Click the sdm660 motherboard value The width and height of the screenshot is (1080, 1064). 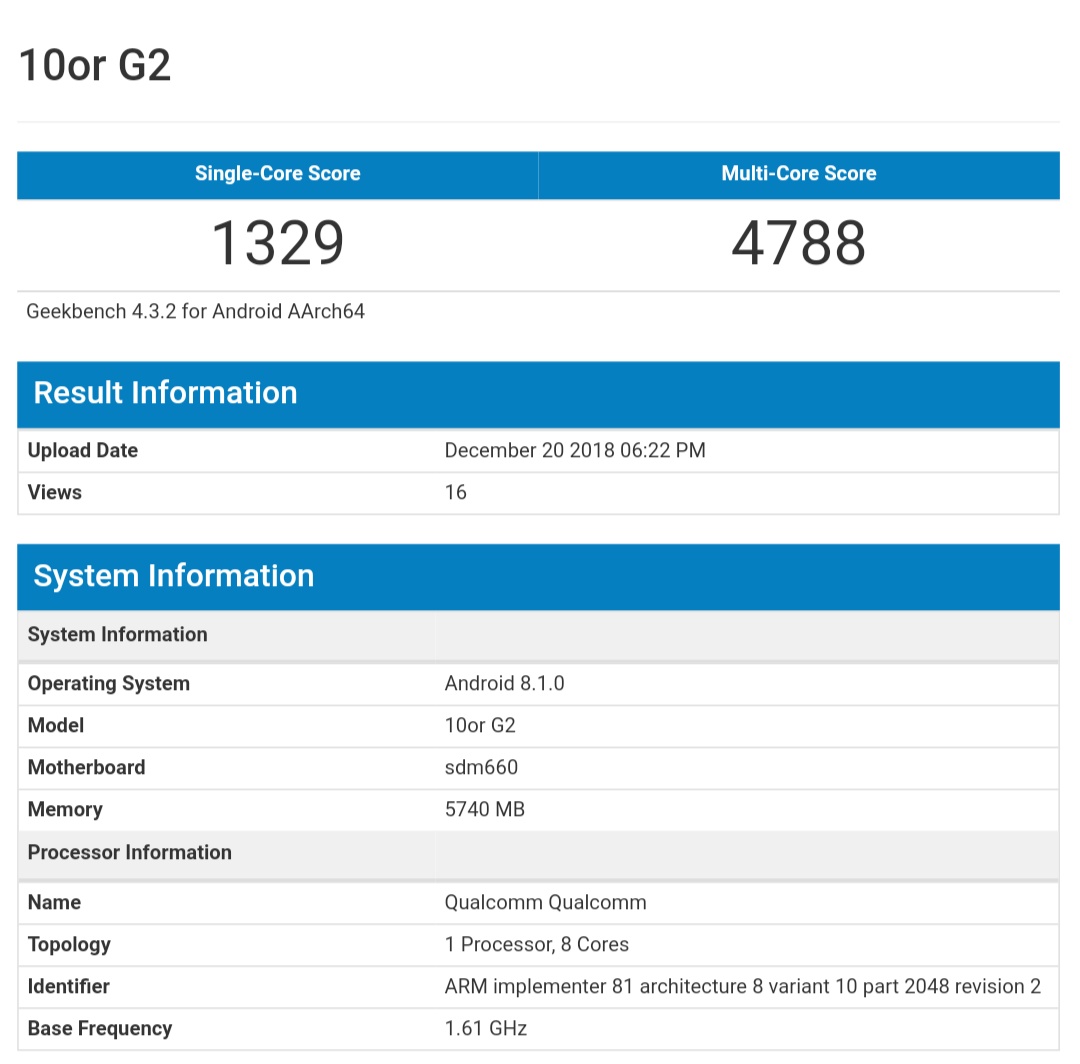[x=480, y=767]
